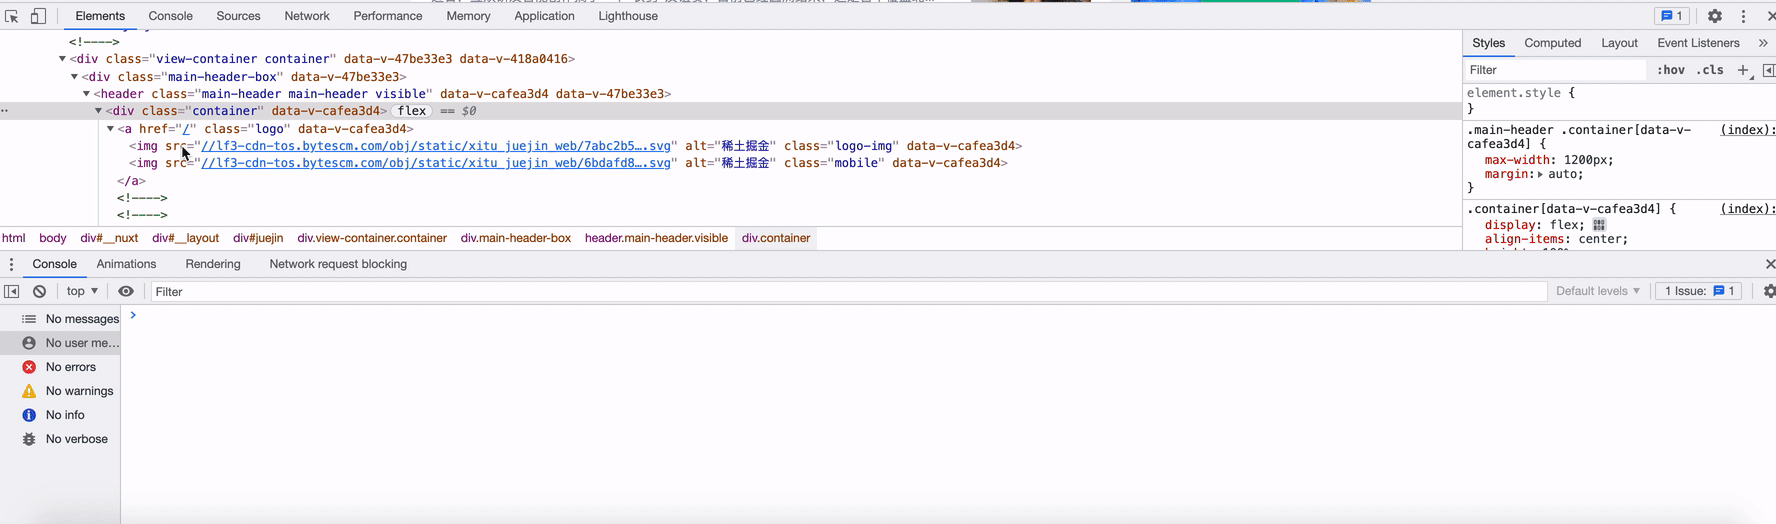Filter by No info in sidebar
The height and width of the screenshot is (524, 1776).
(x=60, y=415)
